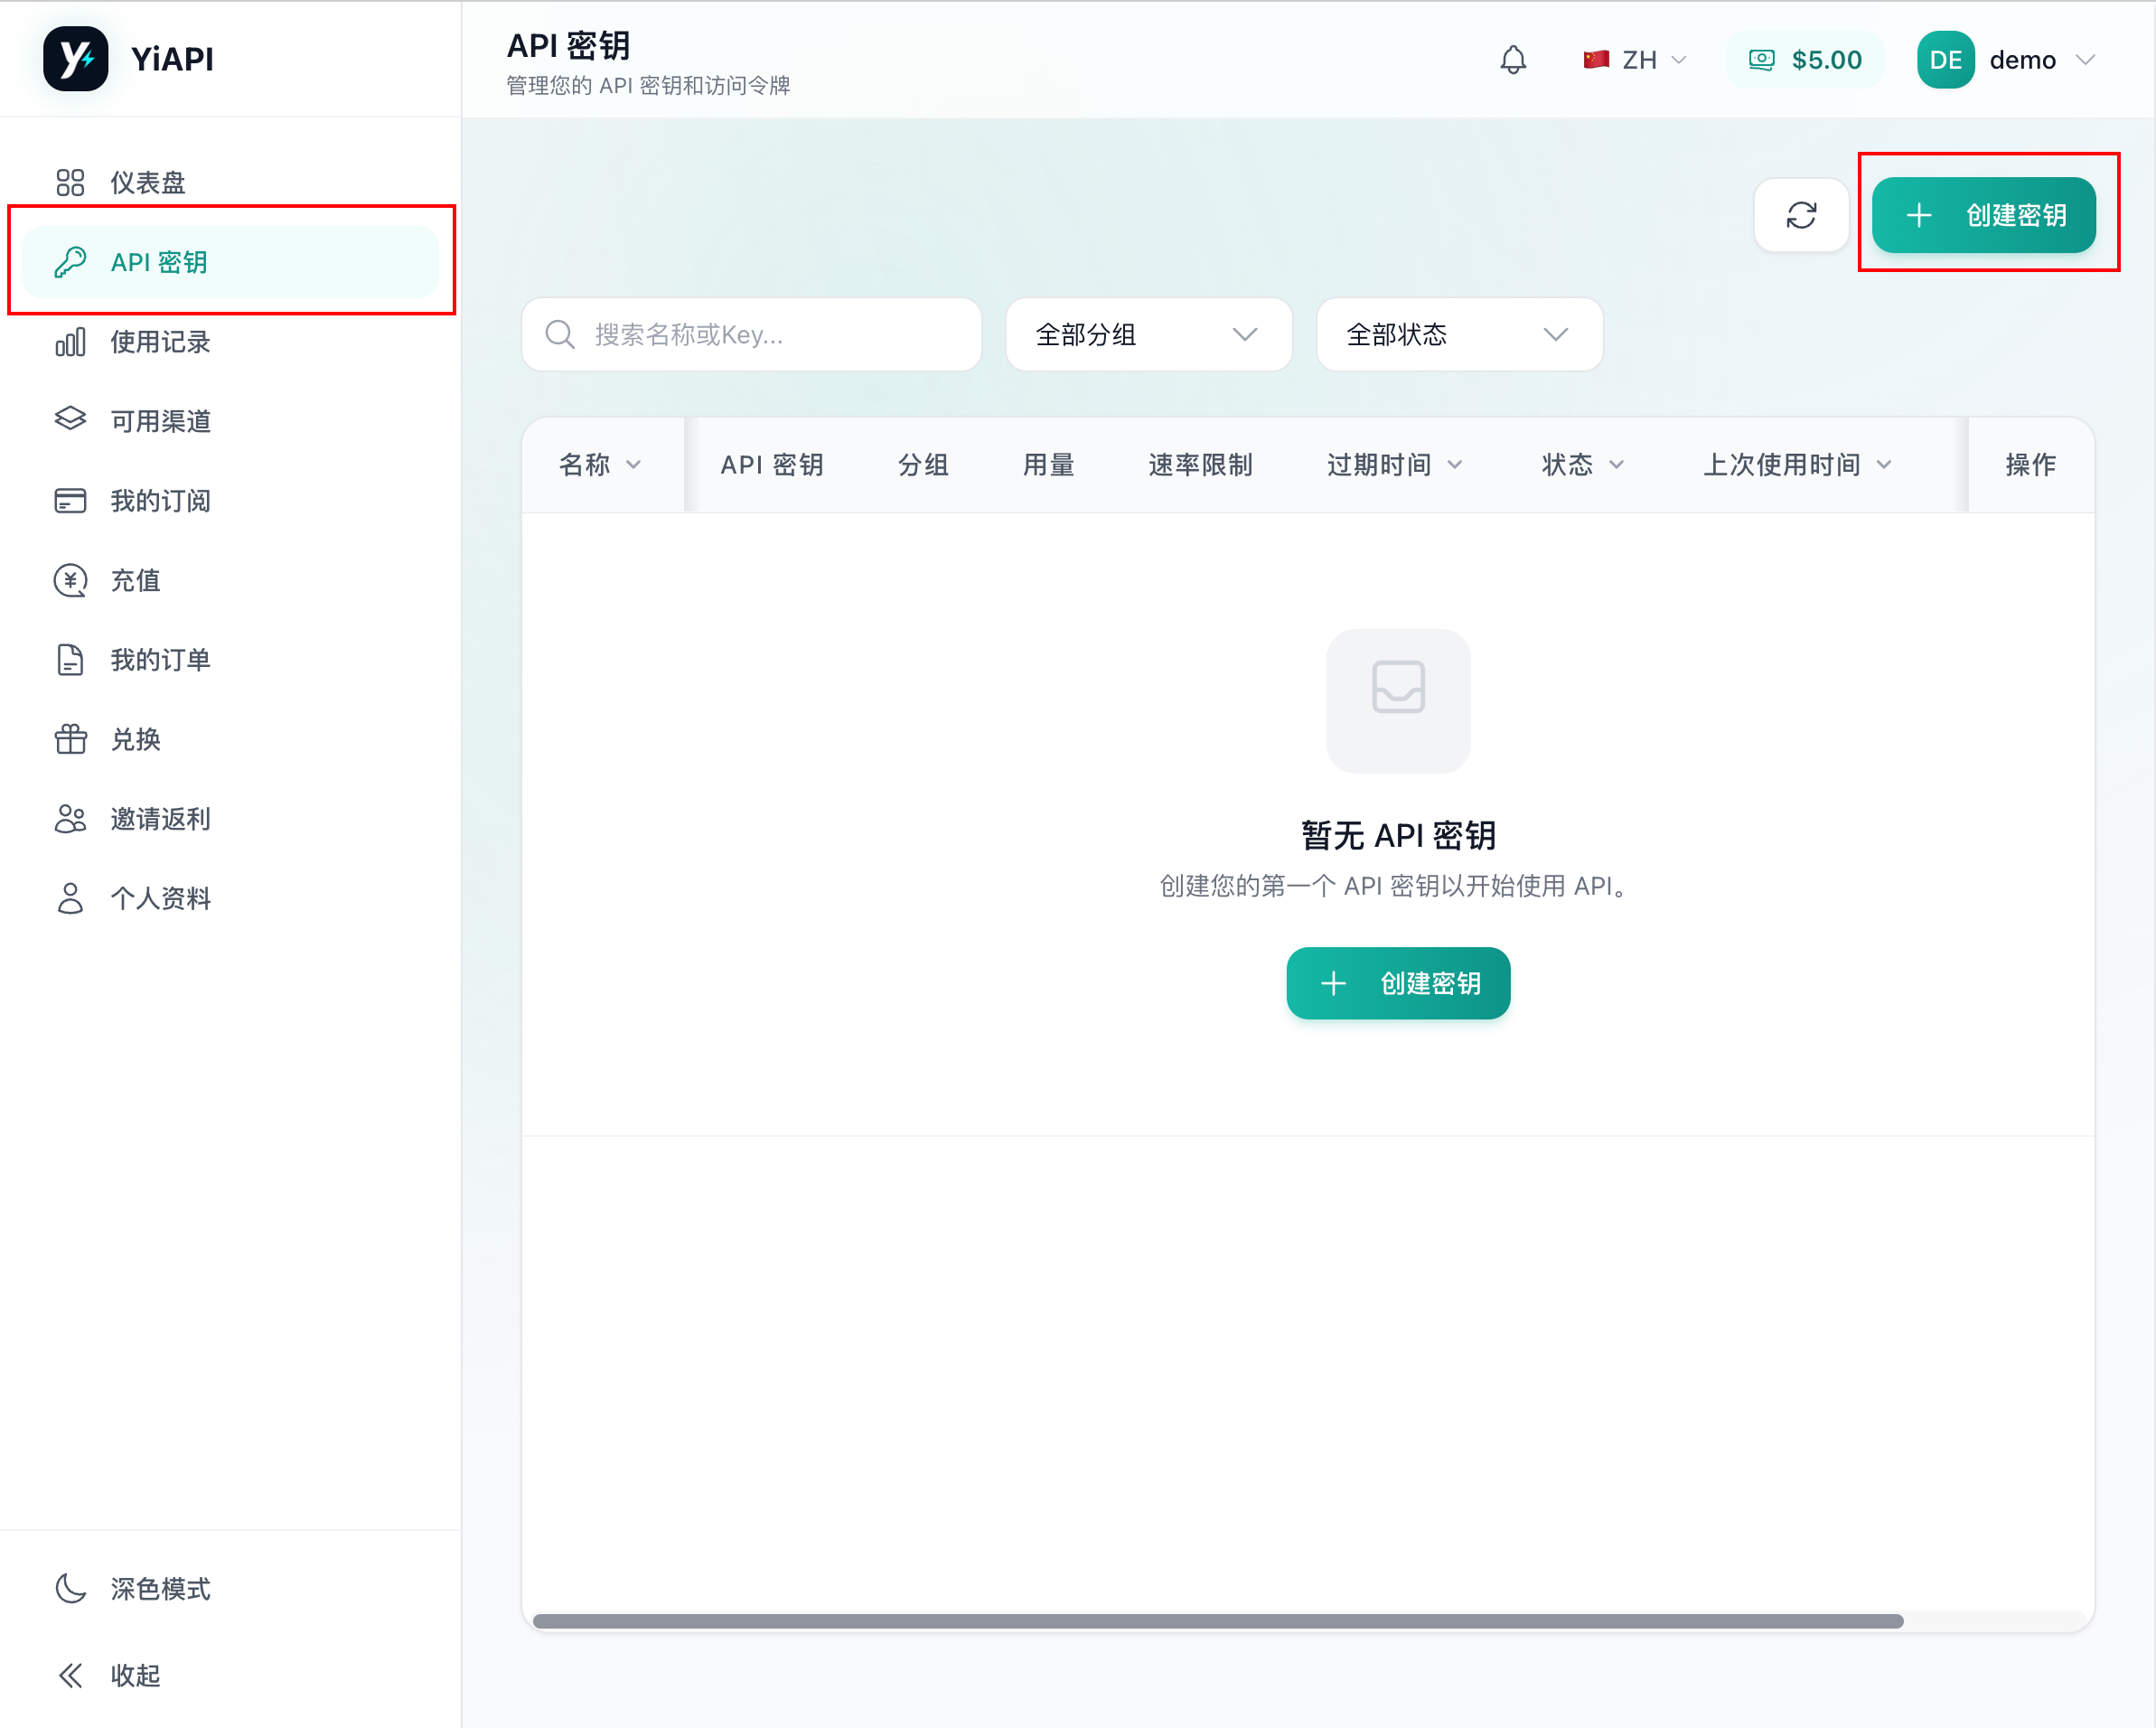Click the subscription card icon
The height and width of the screenshot is (1728, 2156).
[70, 500]
